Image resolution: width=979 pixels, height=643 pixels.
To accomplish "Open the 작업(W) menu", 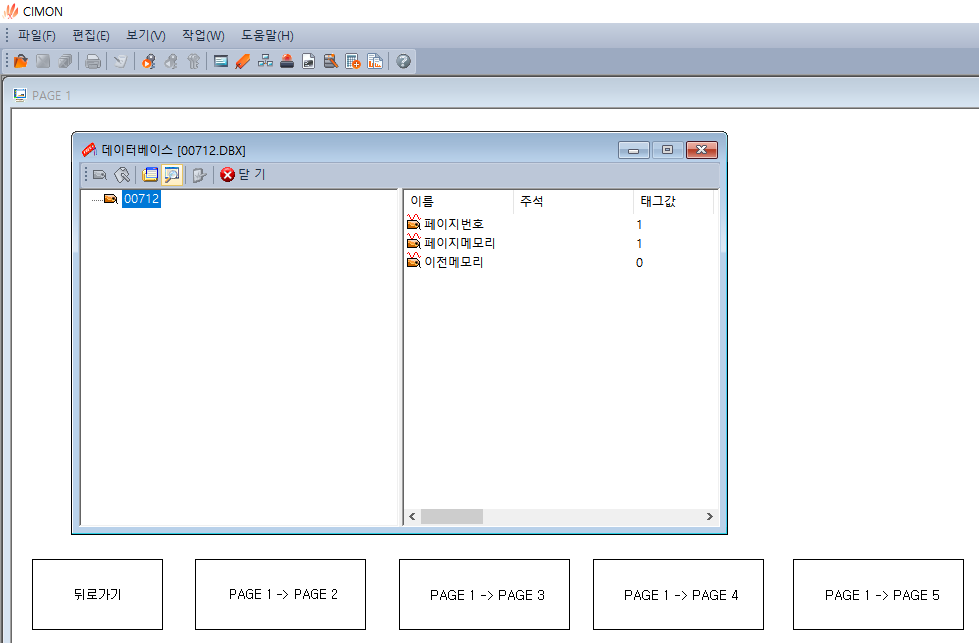I will 203,35.
